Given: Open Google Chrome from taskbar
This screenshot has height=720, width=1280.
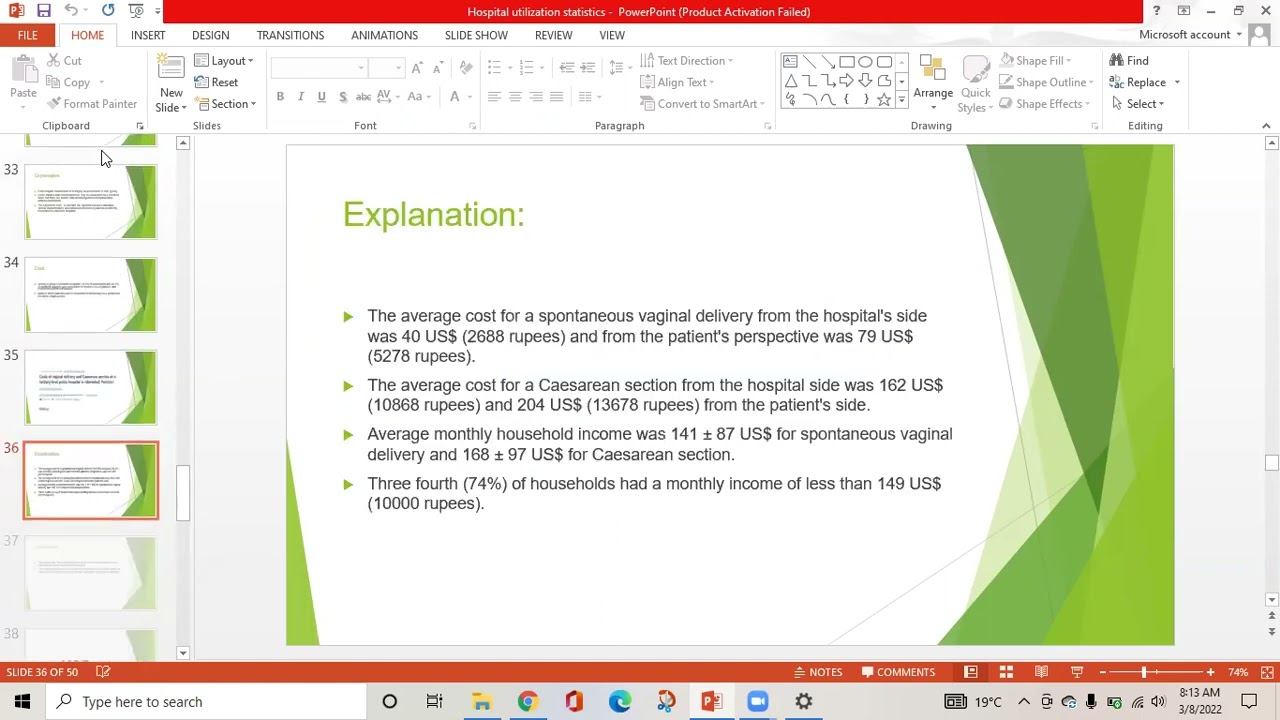Looking at the screenshot, I should (527, 701).
